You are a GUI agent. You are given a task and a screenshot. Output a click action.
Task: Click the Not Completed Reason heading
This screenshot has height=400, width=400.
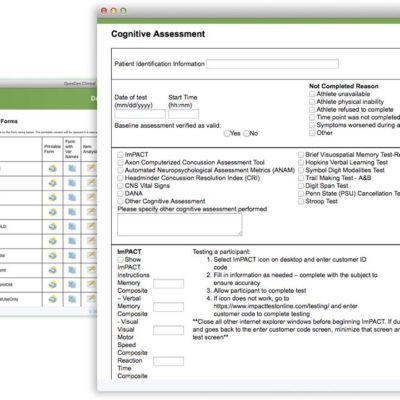click(344, 86)
